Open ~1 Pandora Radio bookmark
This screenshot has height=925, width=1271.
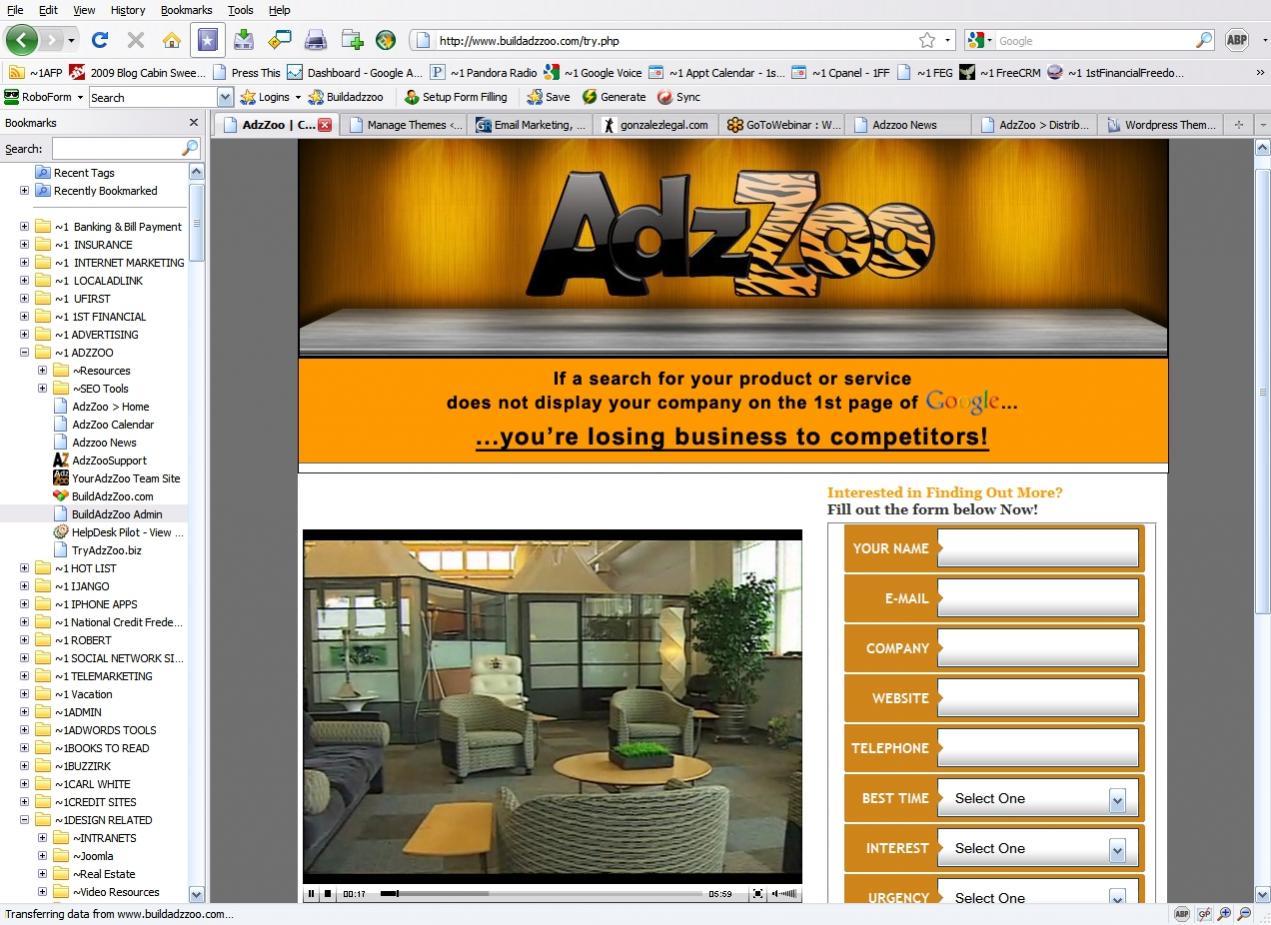coord(484,72)
